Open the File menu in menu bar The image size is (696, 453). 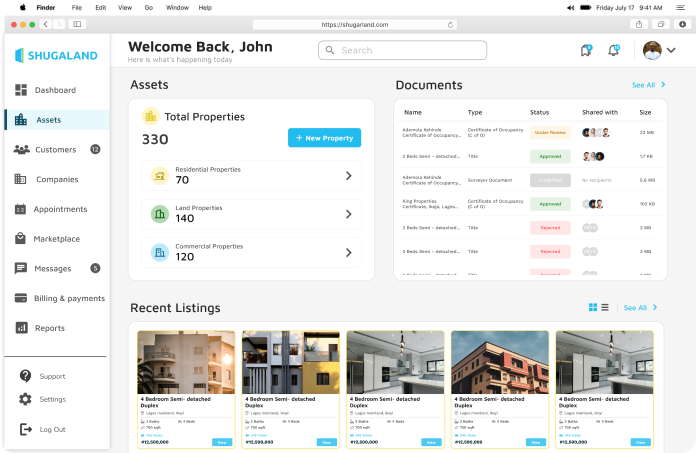pos(77,8)
